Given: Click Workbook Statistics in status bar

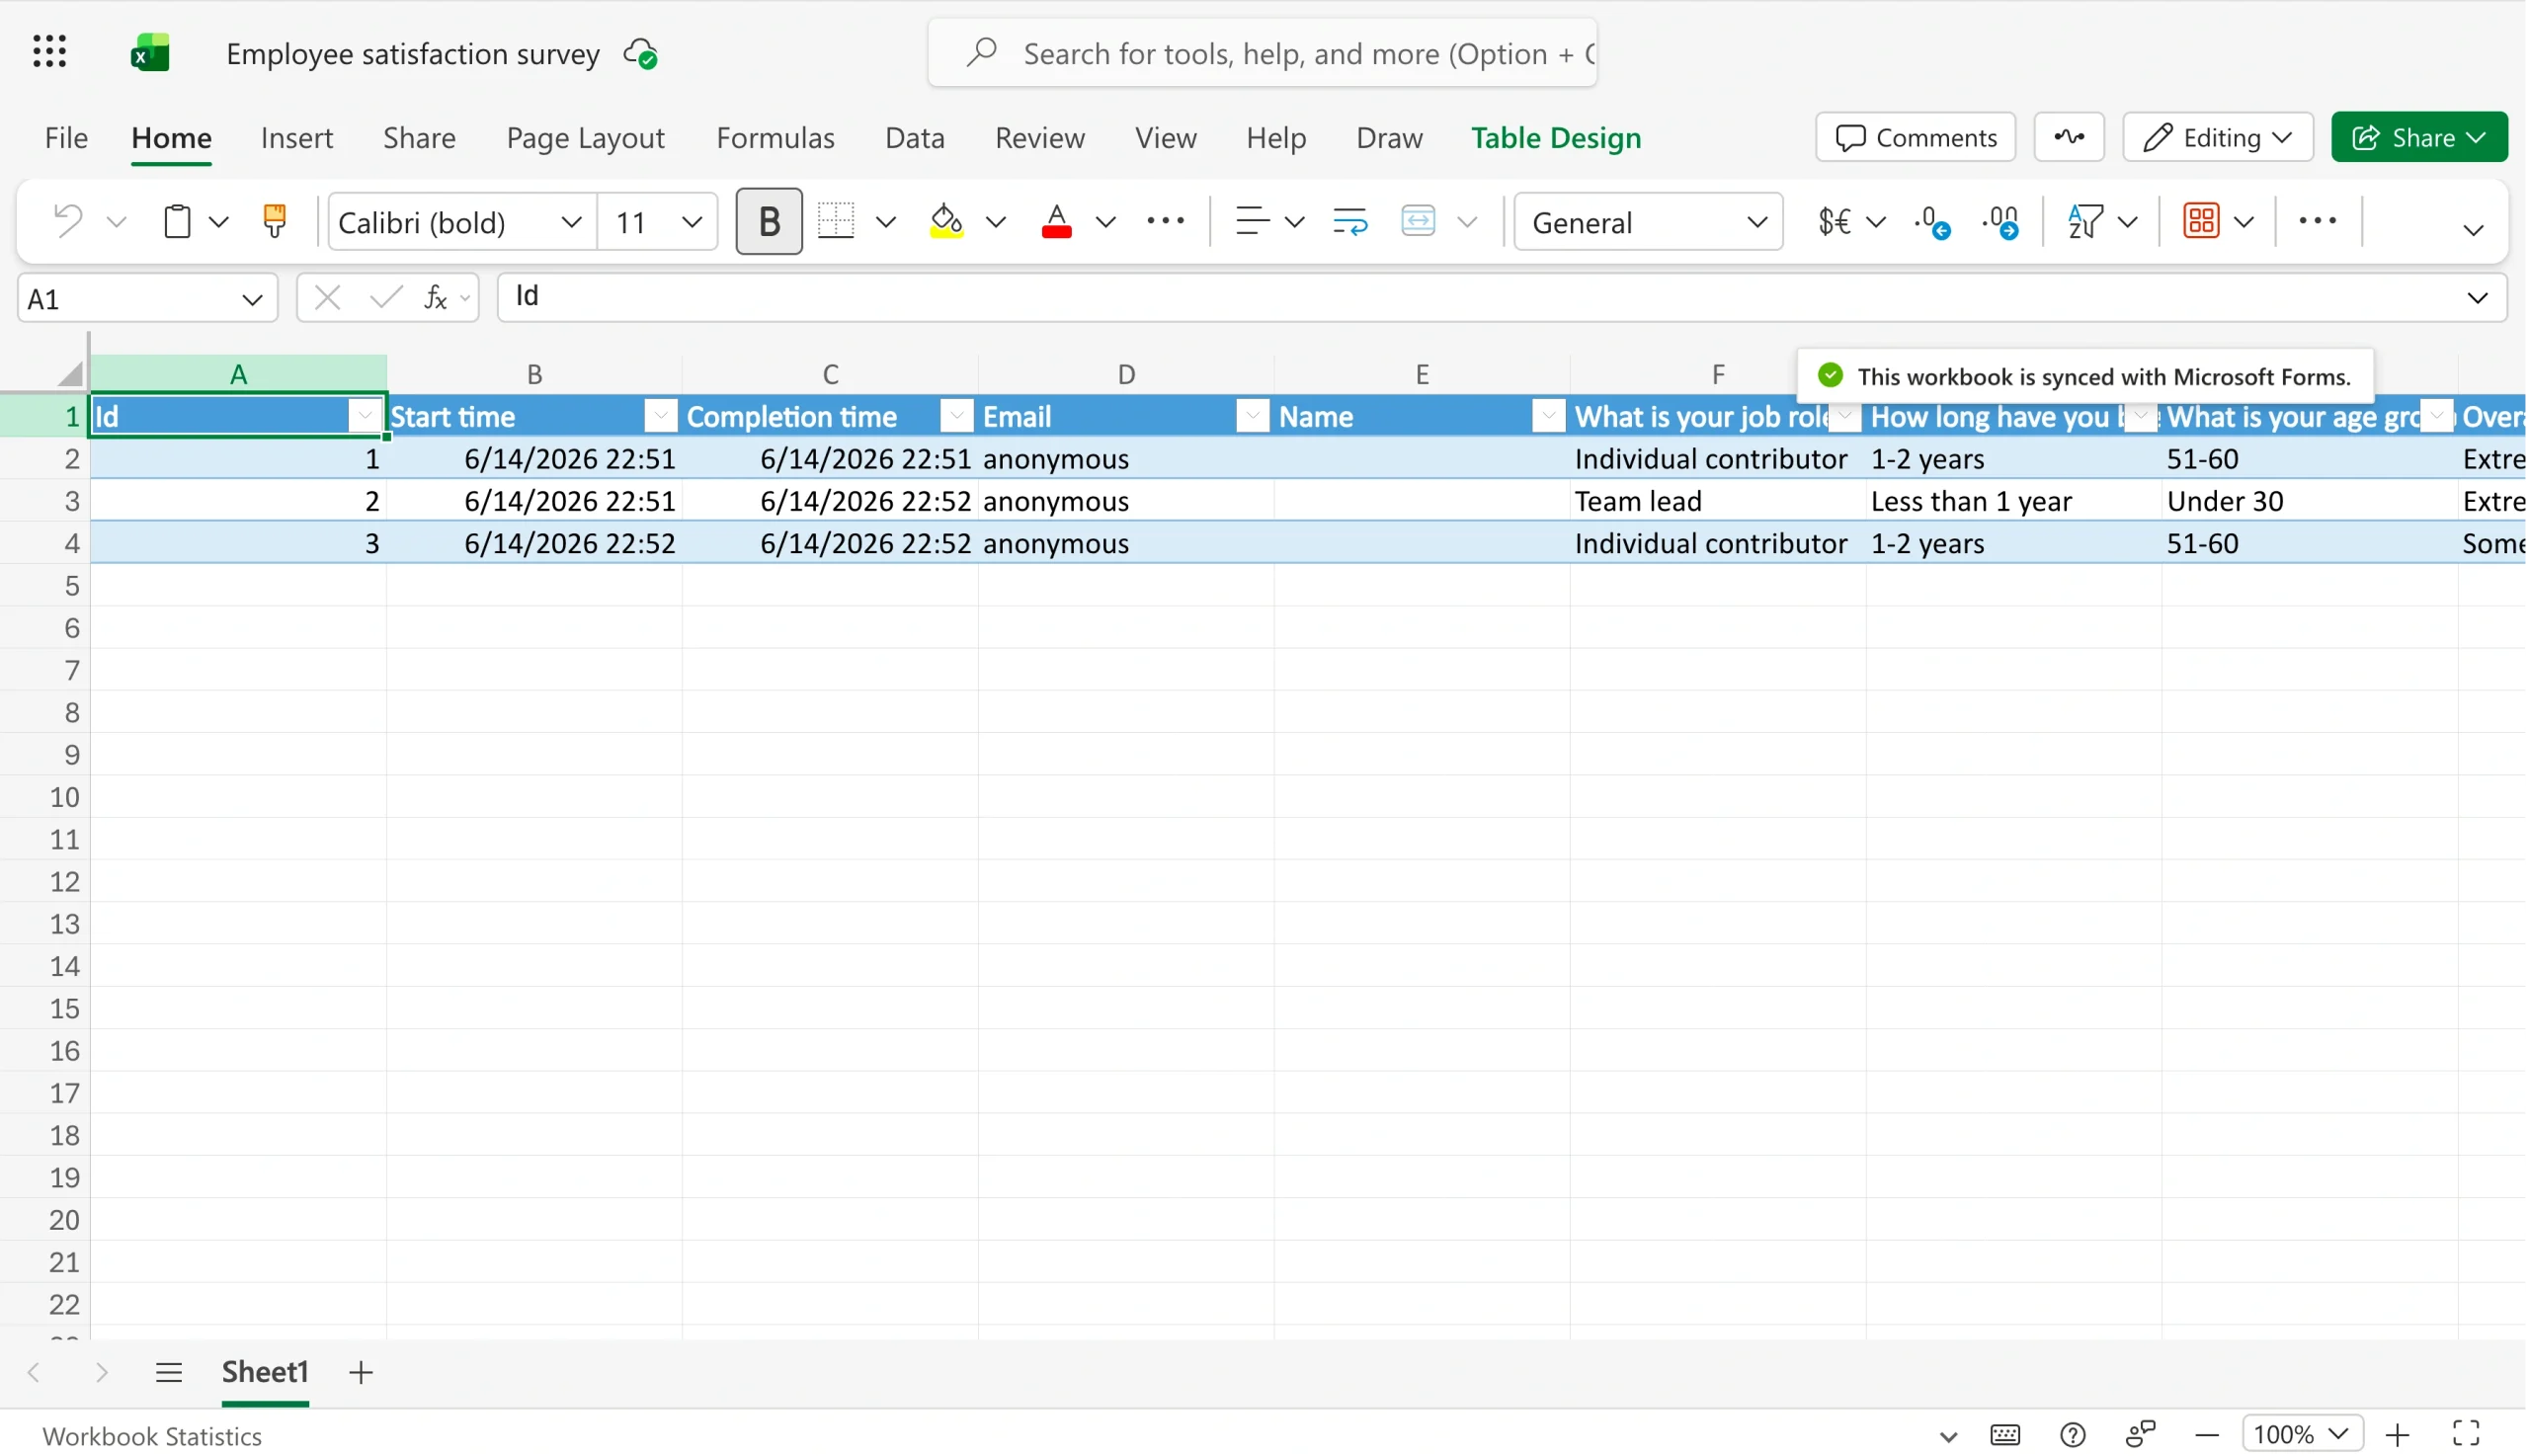Looking at the screenshot, I should [x=152, y=1435].
